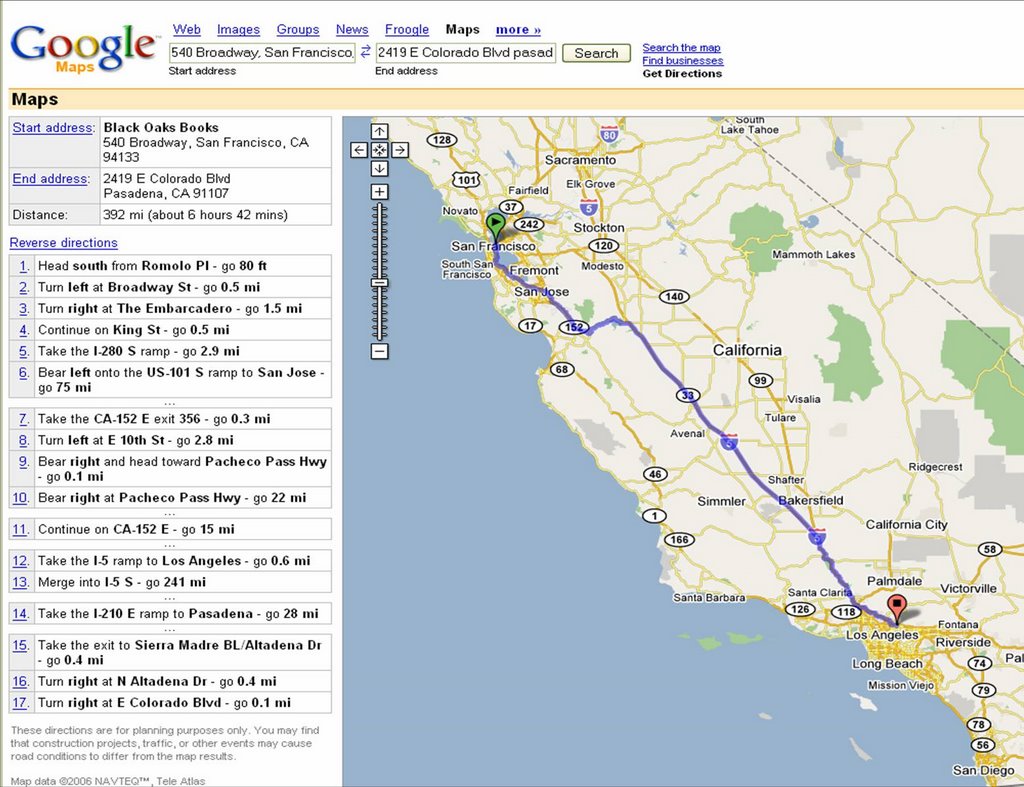Click the green start marker on map
The height and width of the screenshot is (787, 1024).
496,225
